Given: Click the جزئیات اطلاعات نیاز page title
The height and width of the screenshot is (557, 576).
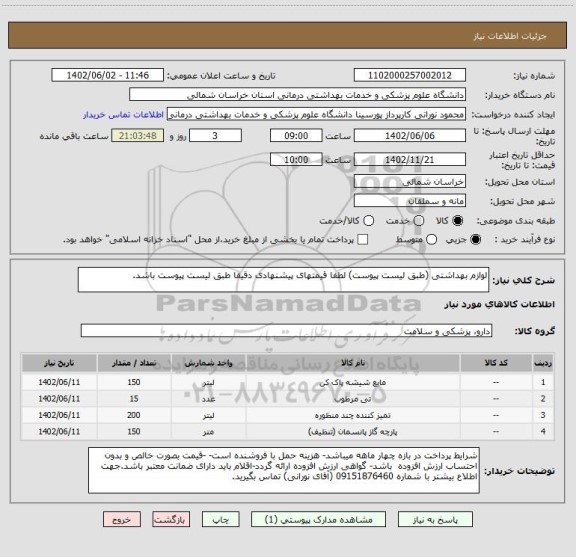Looking at the screenshot, I should [510, 36].
